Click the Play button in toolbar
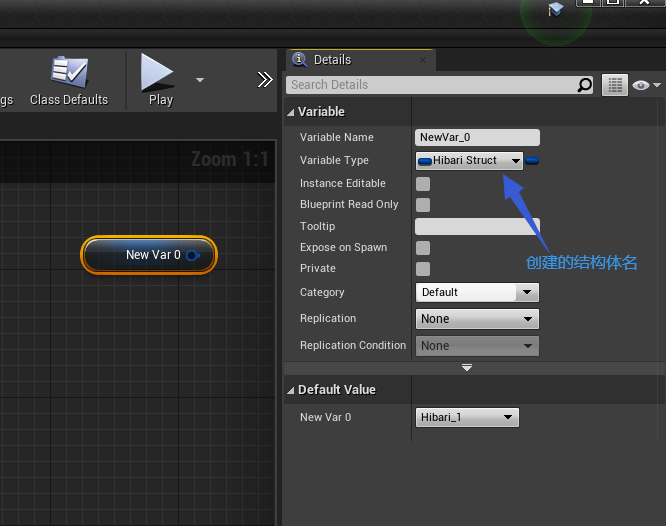This screenshot has height=526, width=666. click(x=159, y=80)
